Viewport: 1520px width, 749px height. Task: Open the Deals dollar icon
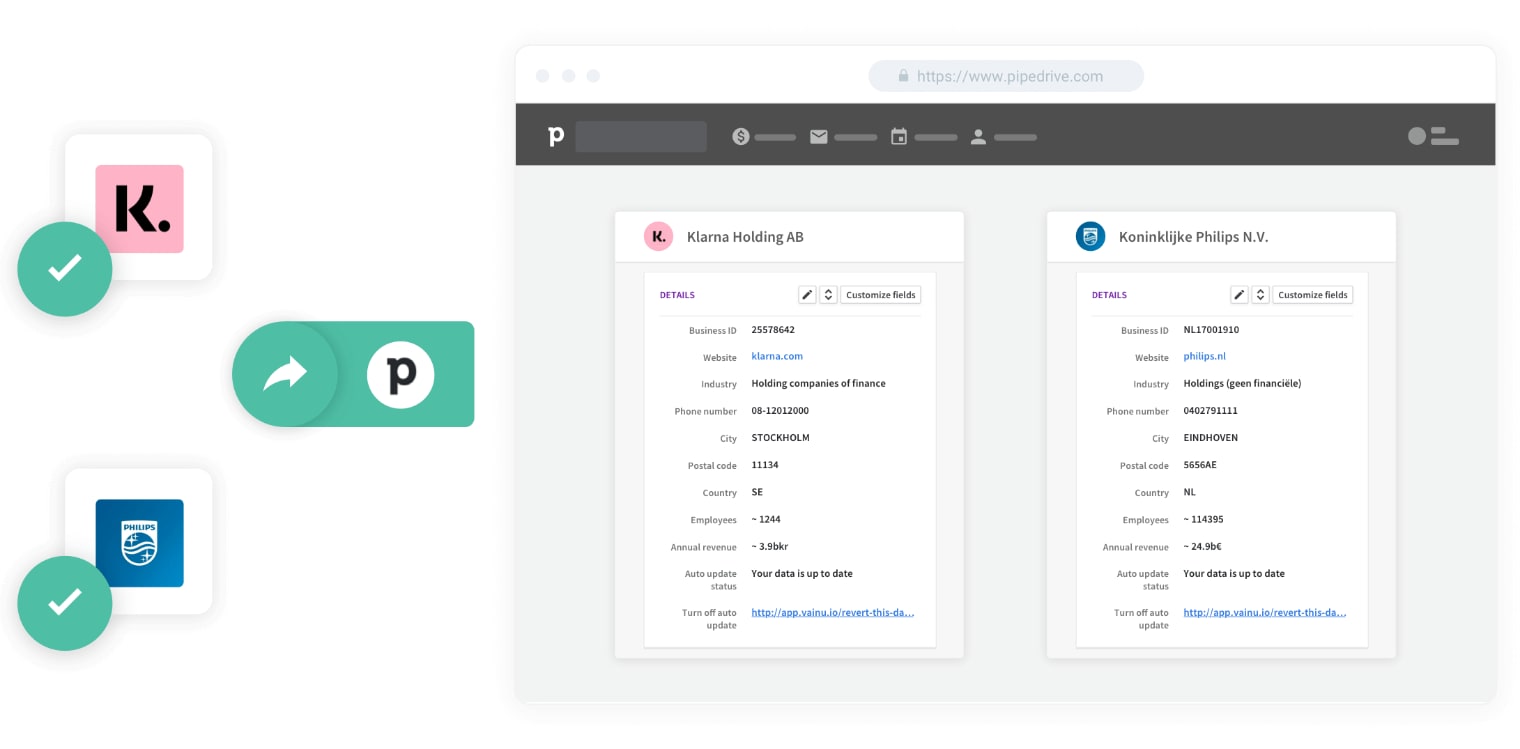(x=740, y=137)
